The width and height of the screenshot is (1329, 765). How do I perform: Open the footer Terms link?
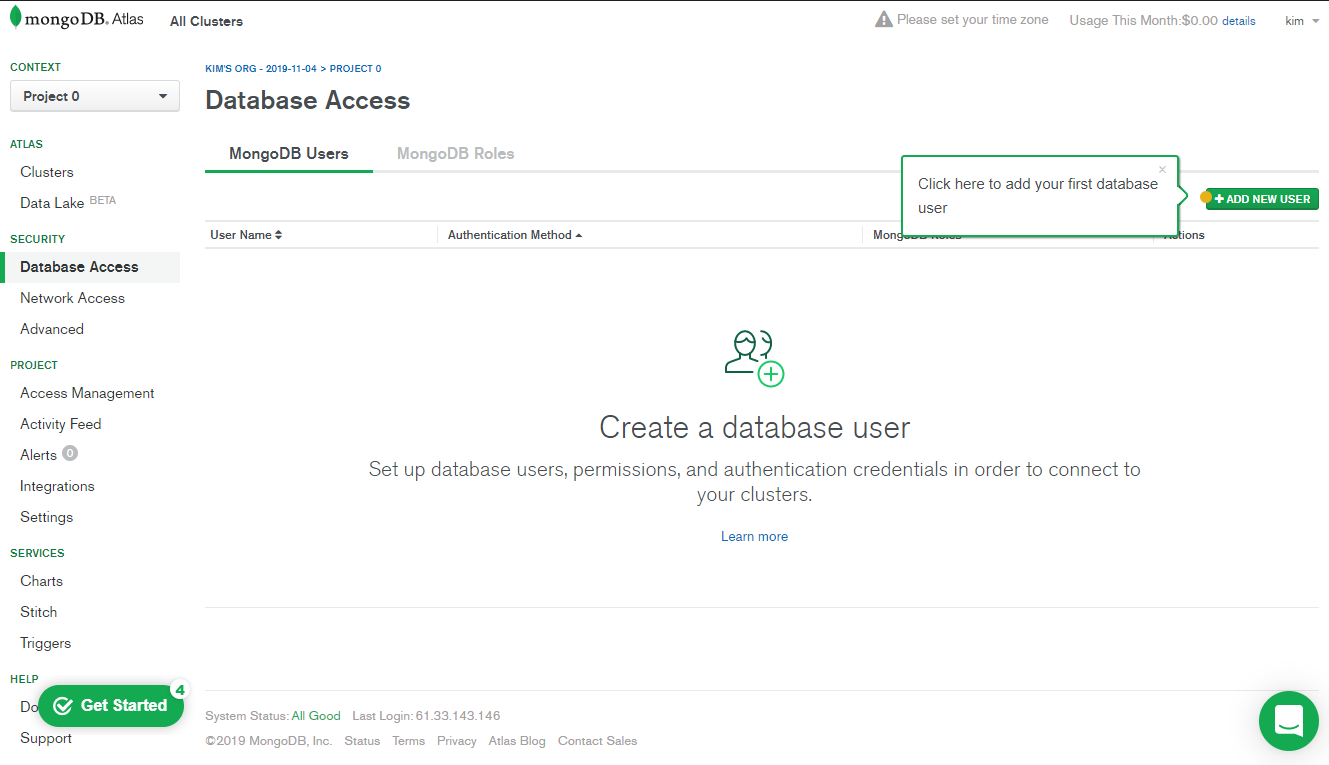point(408,741)
